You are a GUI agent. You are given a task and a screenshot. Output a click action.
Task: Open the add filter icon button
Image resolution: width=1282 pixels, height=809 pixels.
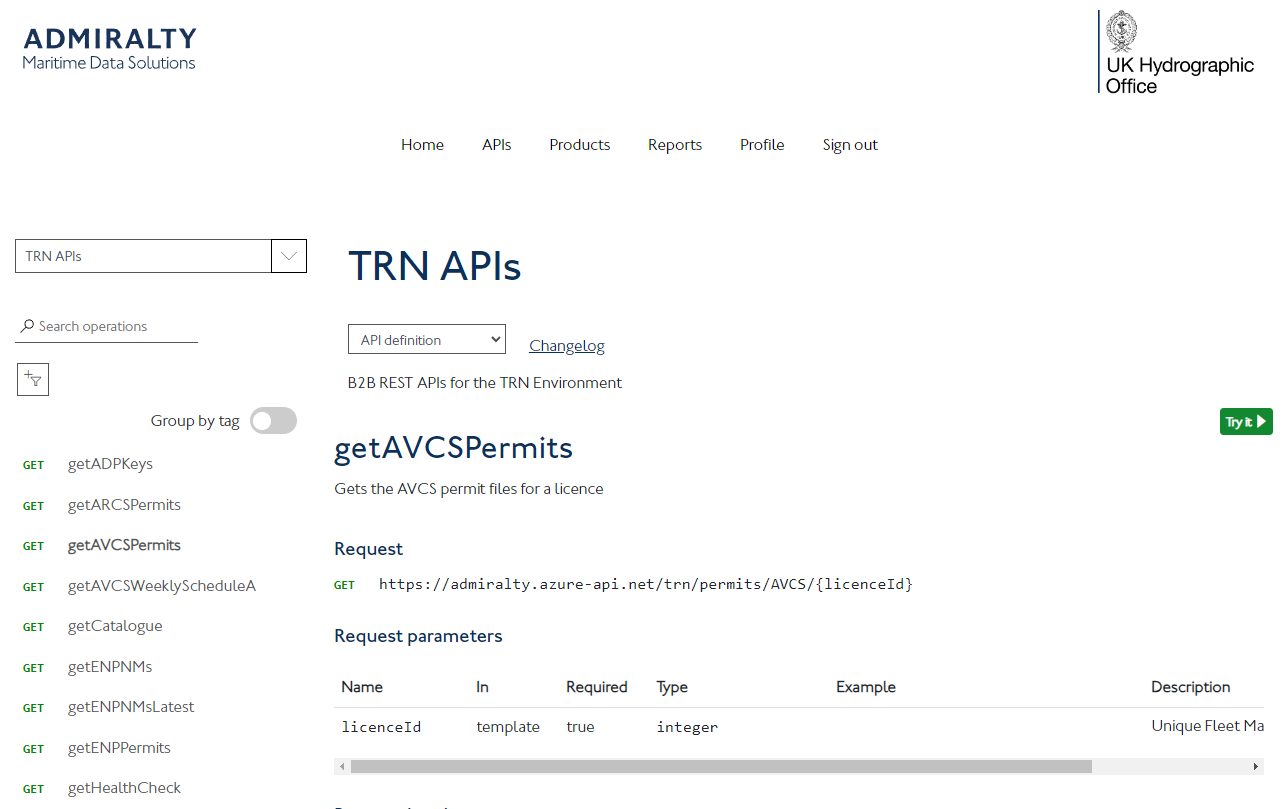point(33,379)
